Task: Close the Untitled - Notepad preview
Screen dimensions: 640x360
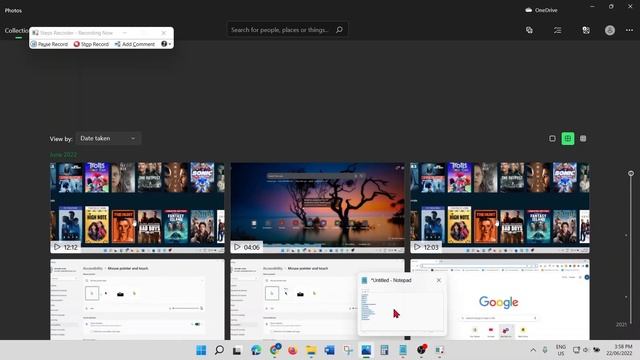Action: click(439, 280)
